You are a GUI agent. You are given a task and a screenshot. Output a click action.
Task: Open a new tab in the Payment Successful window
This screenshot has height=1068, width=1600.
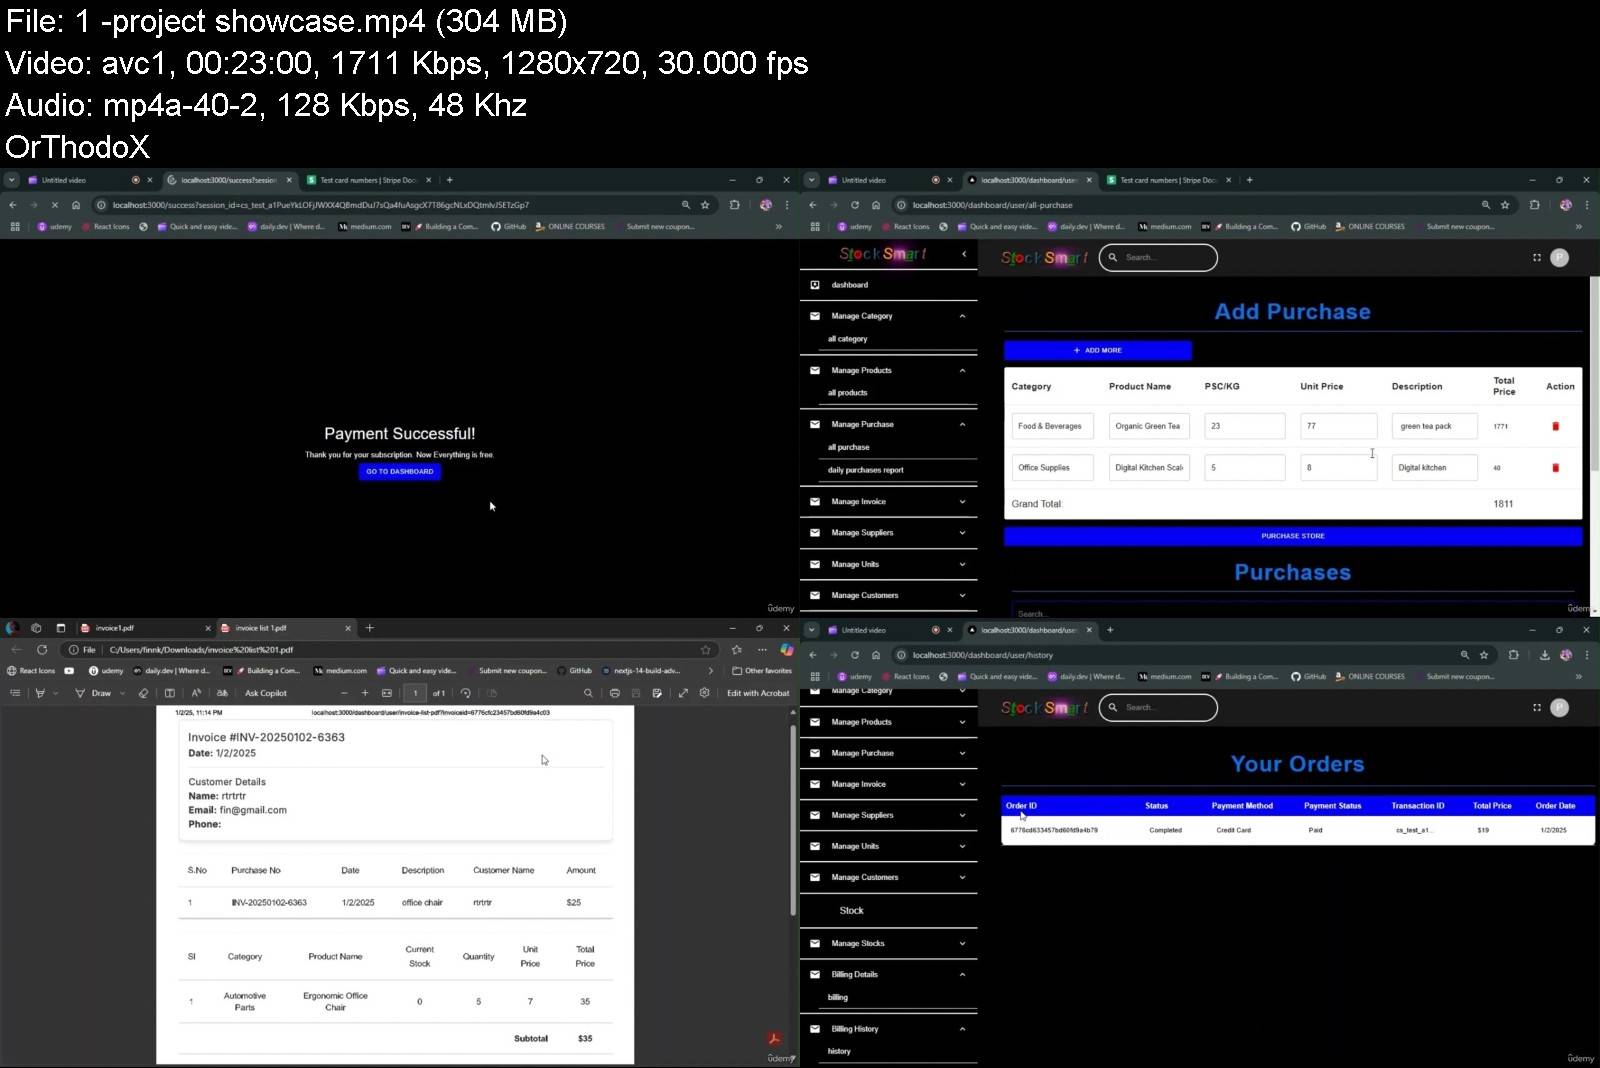(x=450, y=180)
